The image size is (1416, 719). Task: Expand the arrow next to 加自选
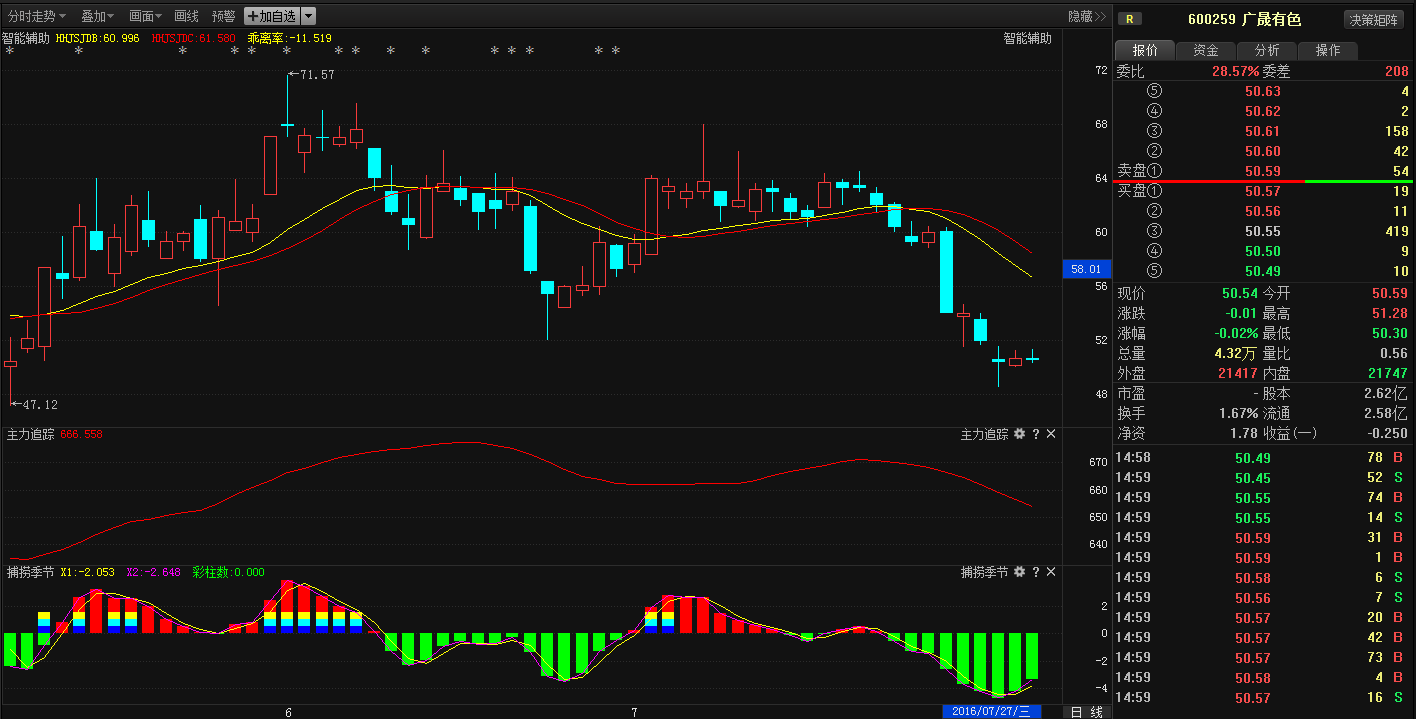click(308, 16)
